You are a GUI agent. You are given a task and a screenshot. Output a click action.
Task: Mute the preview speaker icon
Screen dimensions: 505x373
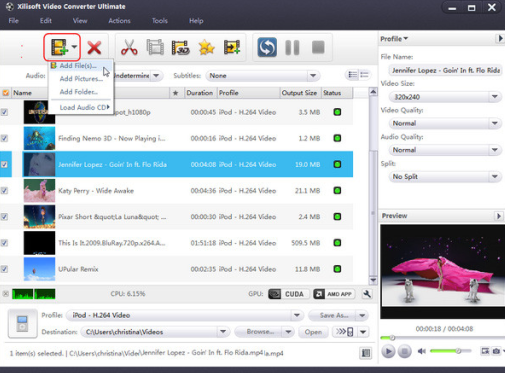pos(422,351)
